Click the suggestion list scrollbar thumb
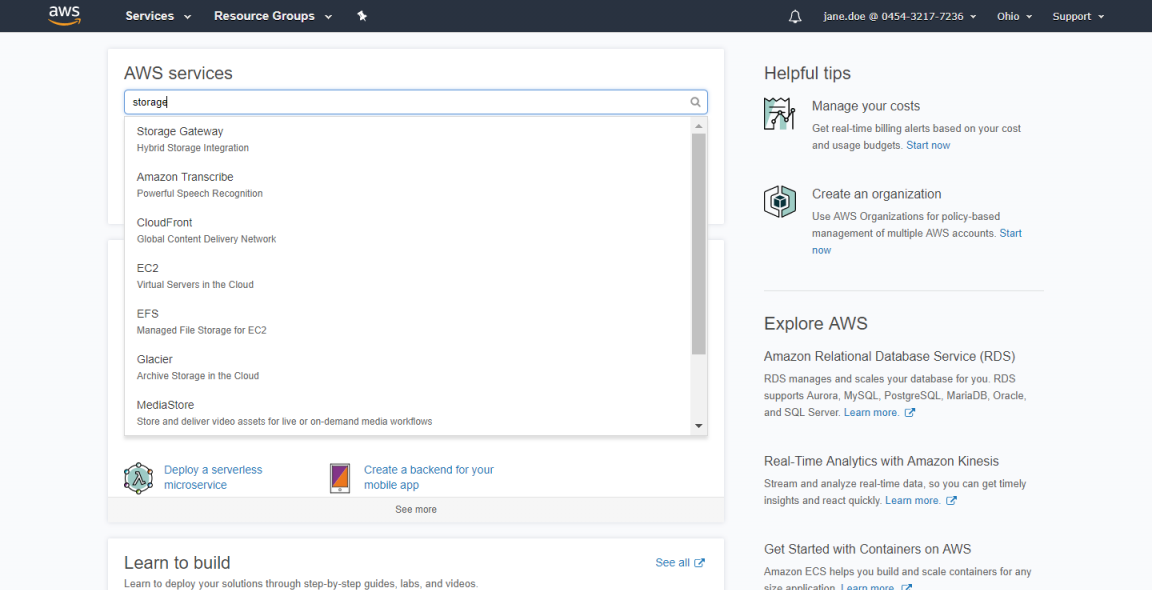This screenshot has height=590, width=1152. point(699,244)
